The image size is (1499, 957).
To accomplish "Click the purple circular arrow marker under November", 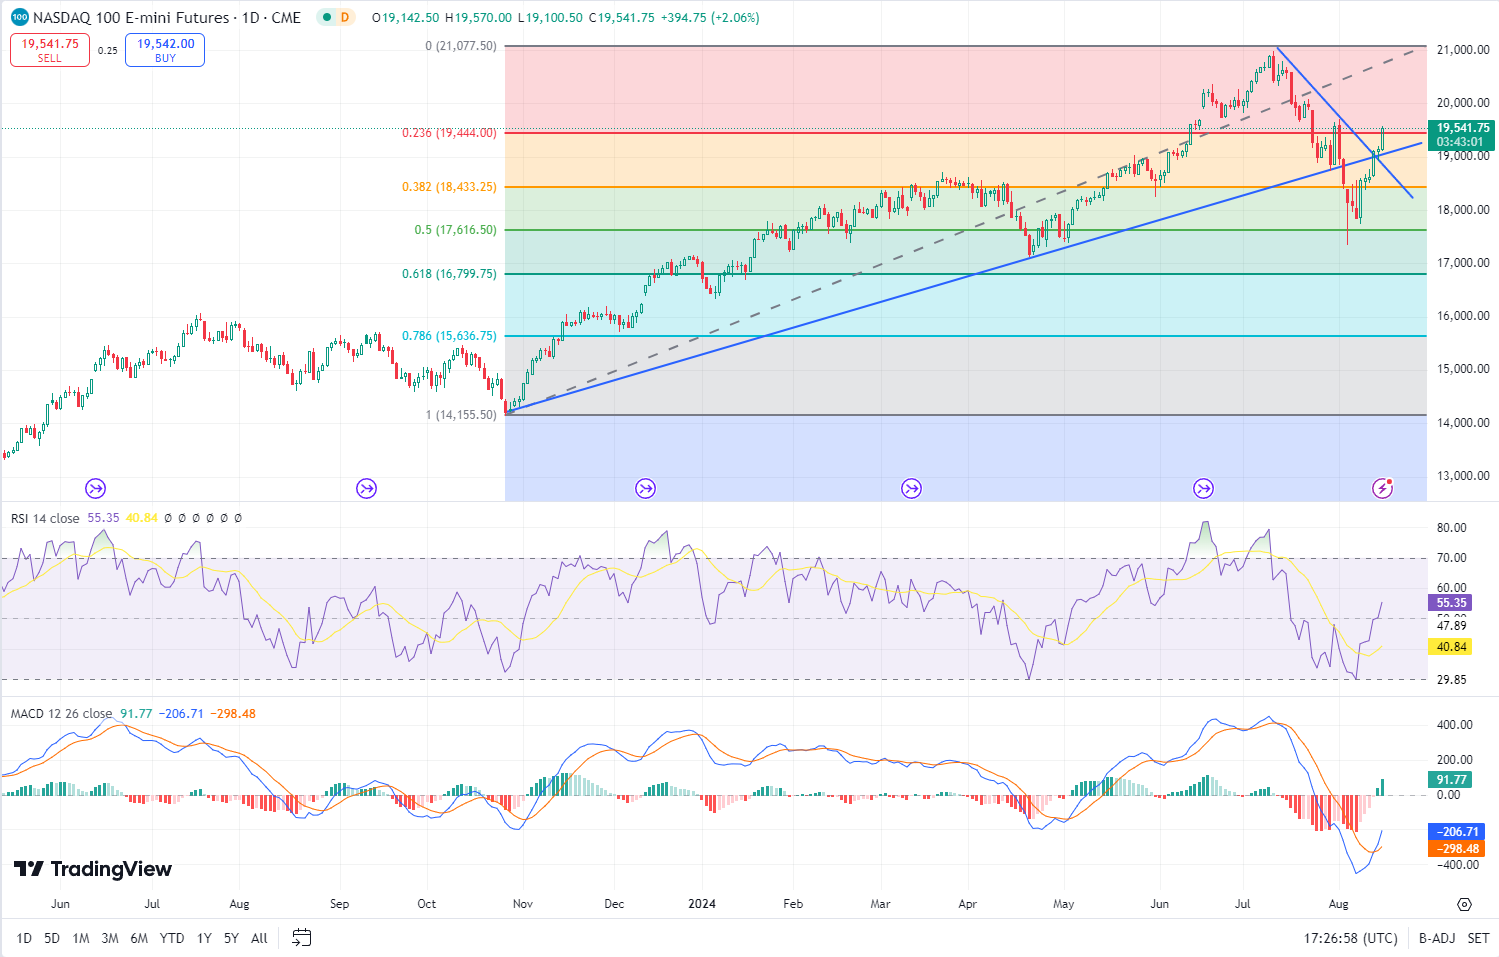I will (x=645, y=488).
